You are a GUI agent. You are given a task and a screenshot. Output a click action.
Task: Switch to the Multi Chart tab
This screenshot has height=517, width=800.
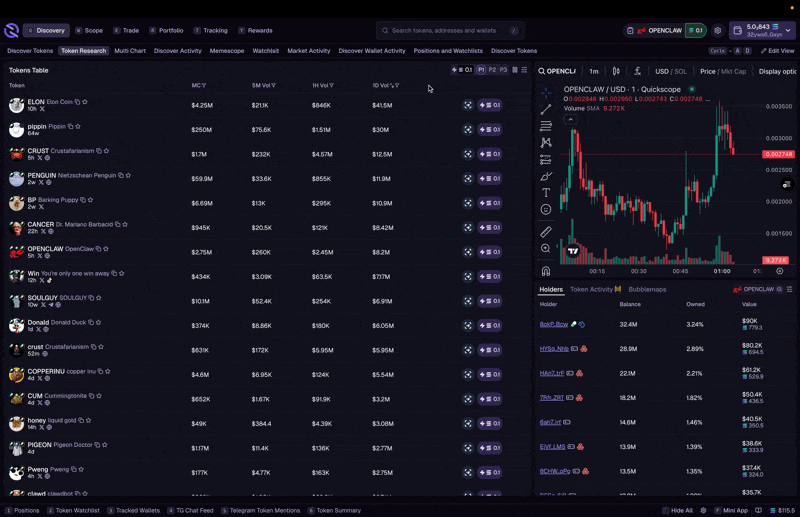coord(130,51)
